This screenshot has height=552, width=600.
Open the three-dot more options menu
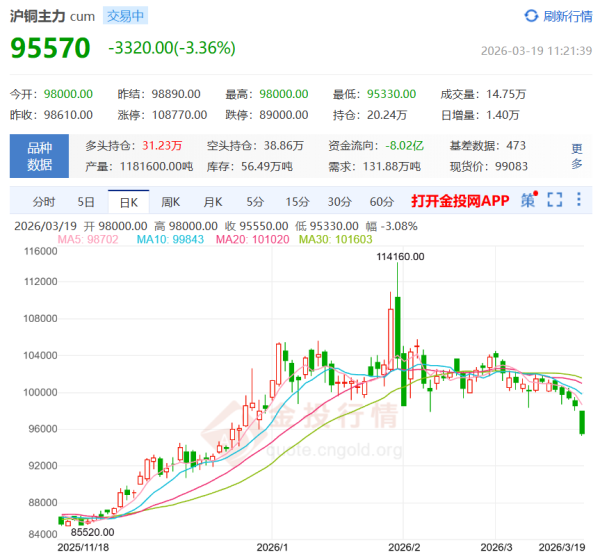point(579,199)
